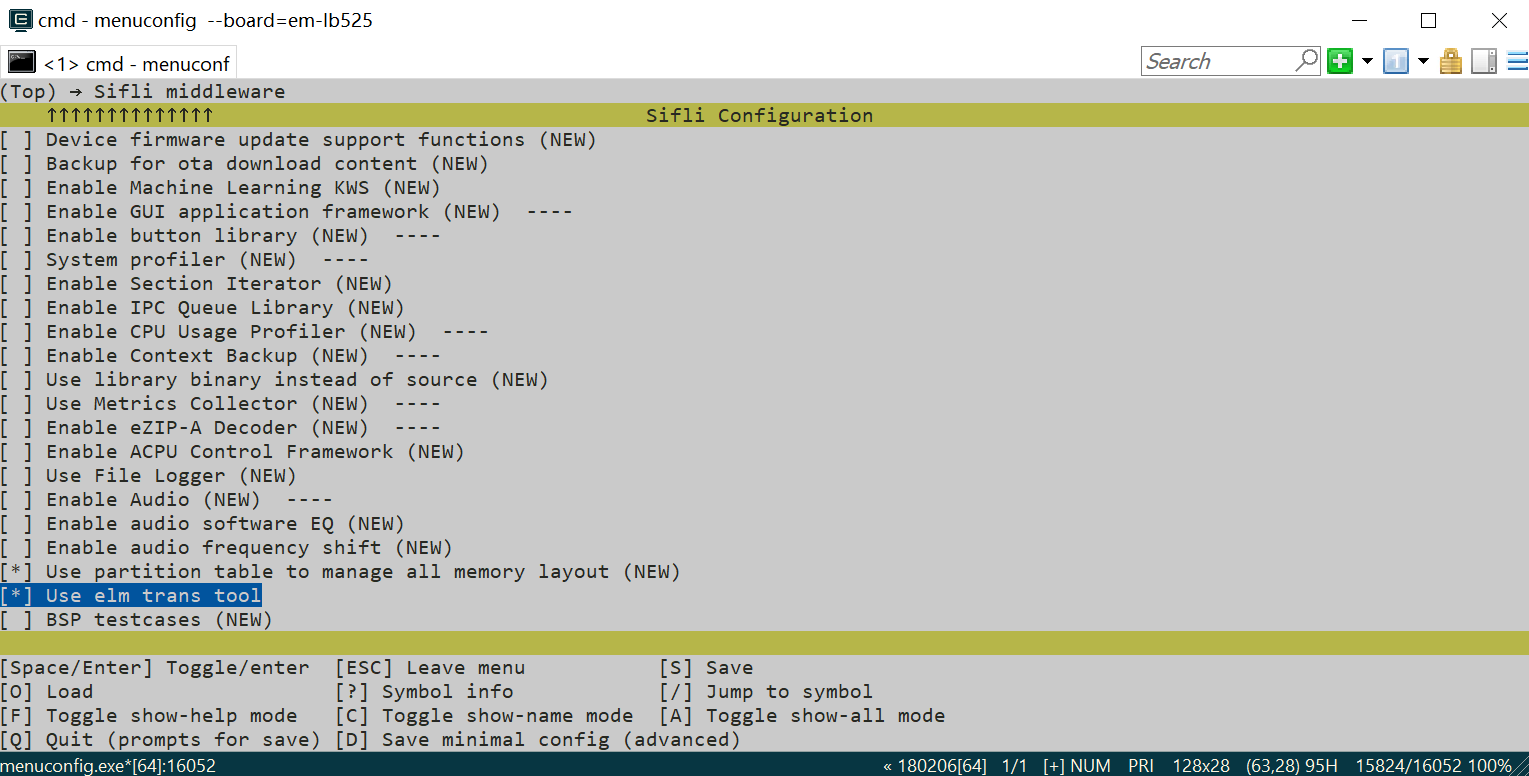1529x776 pixels.
Task: Toggle the scrollbar panel icon in toolbar
Action: [x=1484, y=61]
